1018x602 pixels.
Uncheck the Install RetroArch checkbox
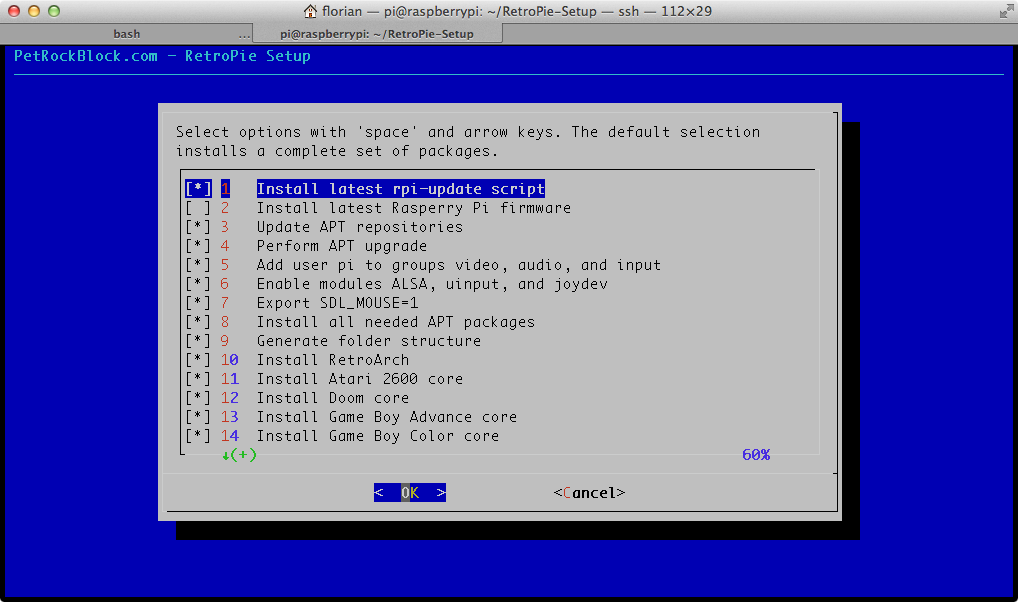pyautogui.click(x=198, y=360)
